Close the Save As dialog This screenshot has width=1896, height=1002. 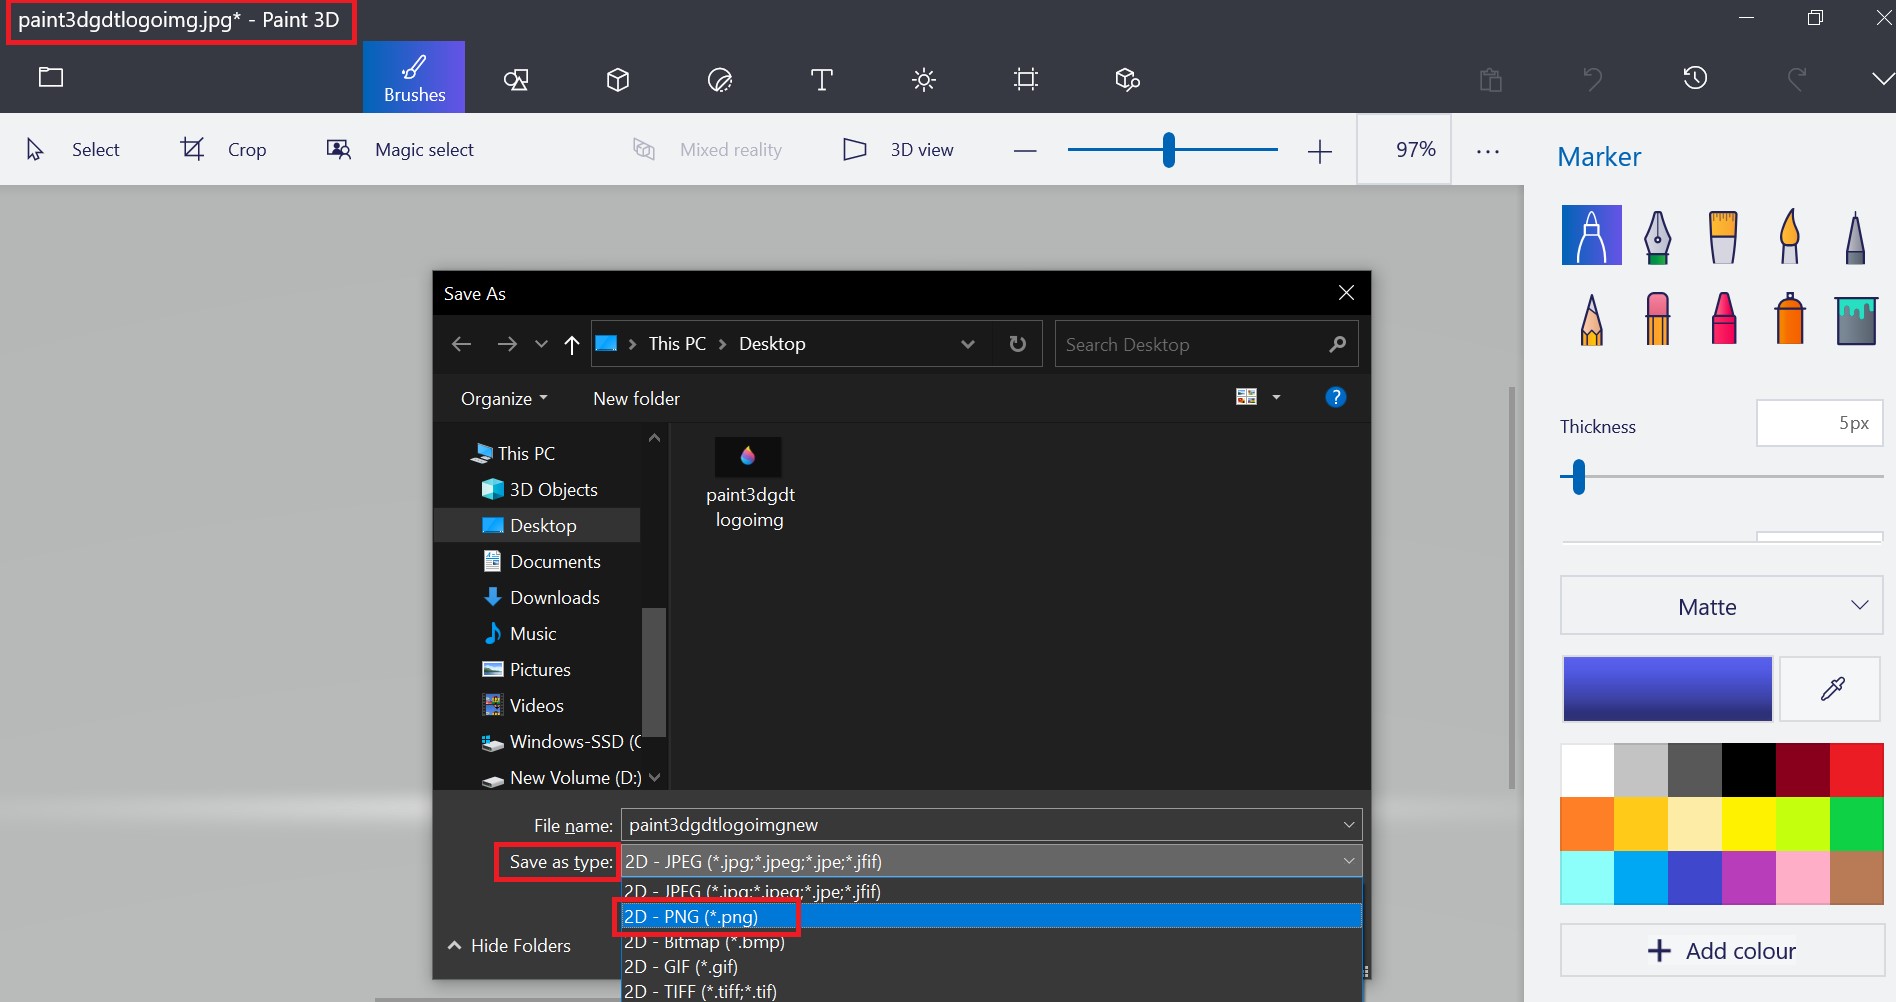[x=1346, y=292]
